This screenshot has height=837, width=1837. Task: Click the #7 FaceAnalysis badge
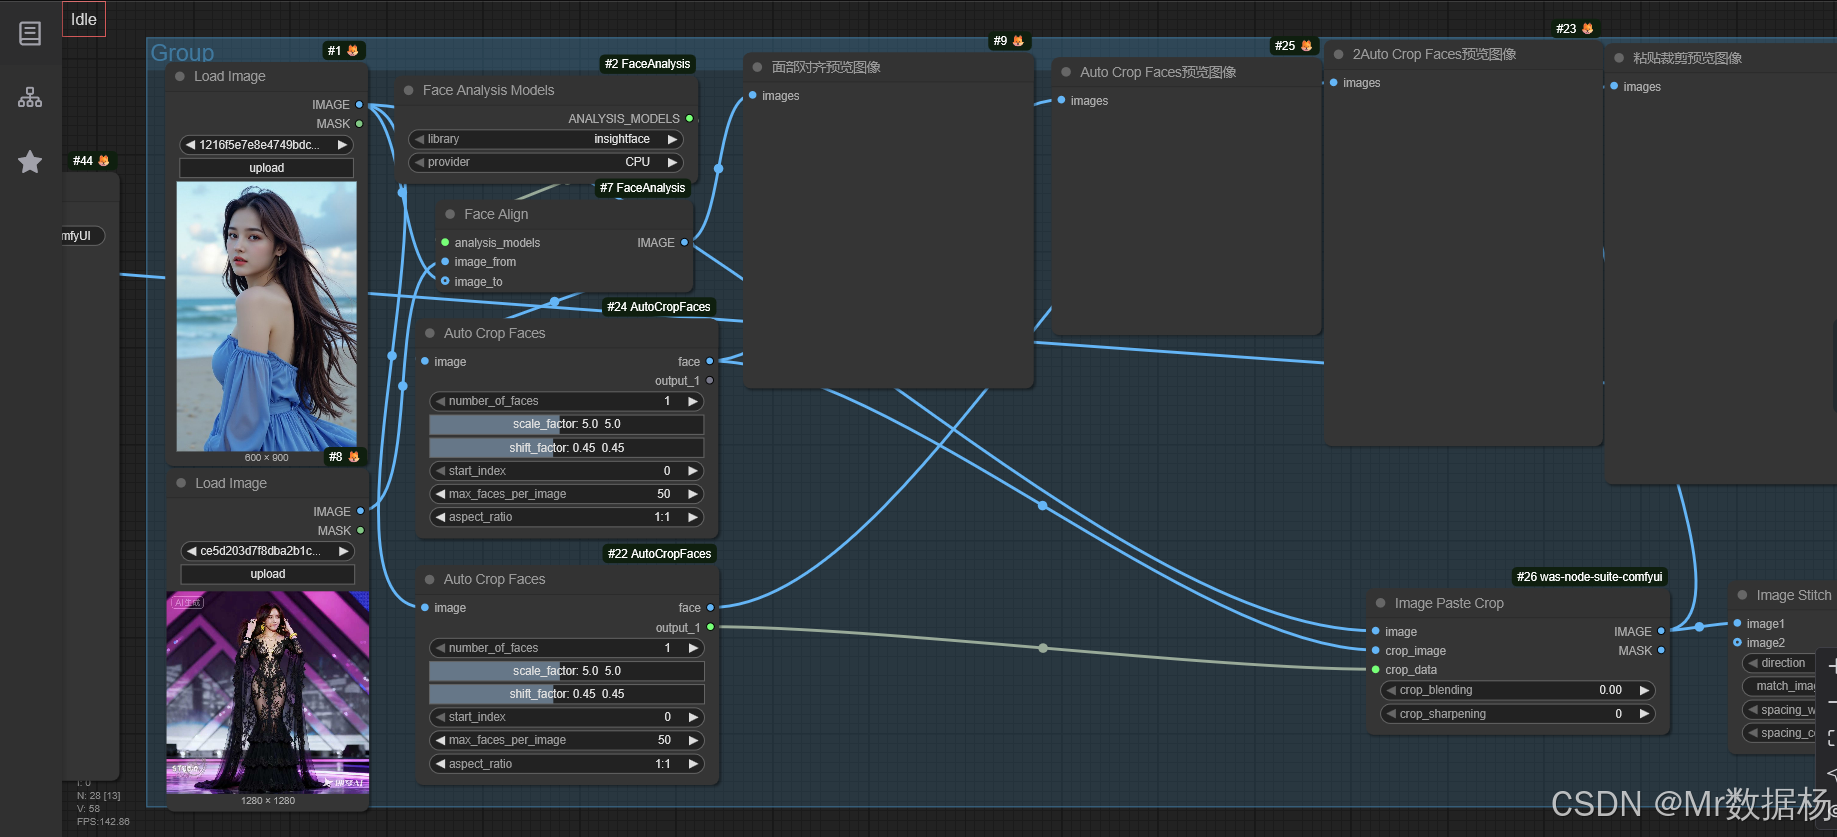(643, 188)
